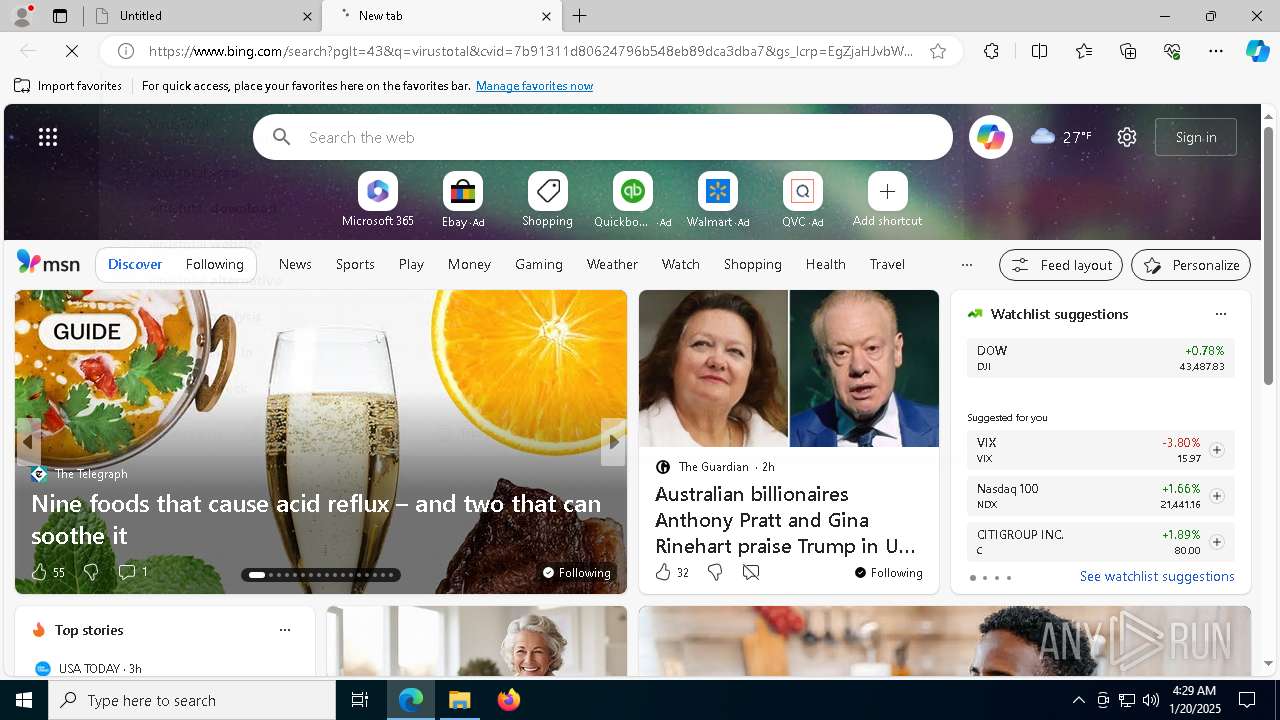Open Windows Start menu

click(x=24, y=700)
